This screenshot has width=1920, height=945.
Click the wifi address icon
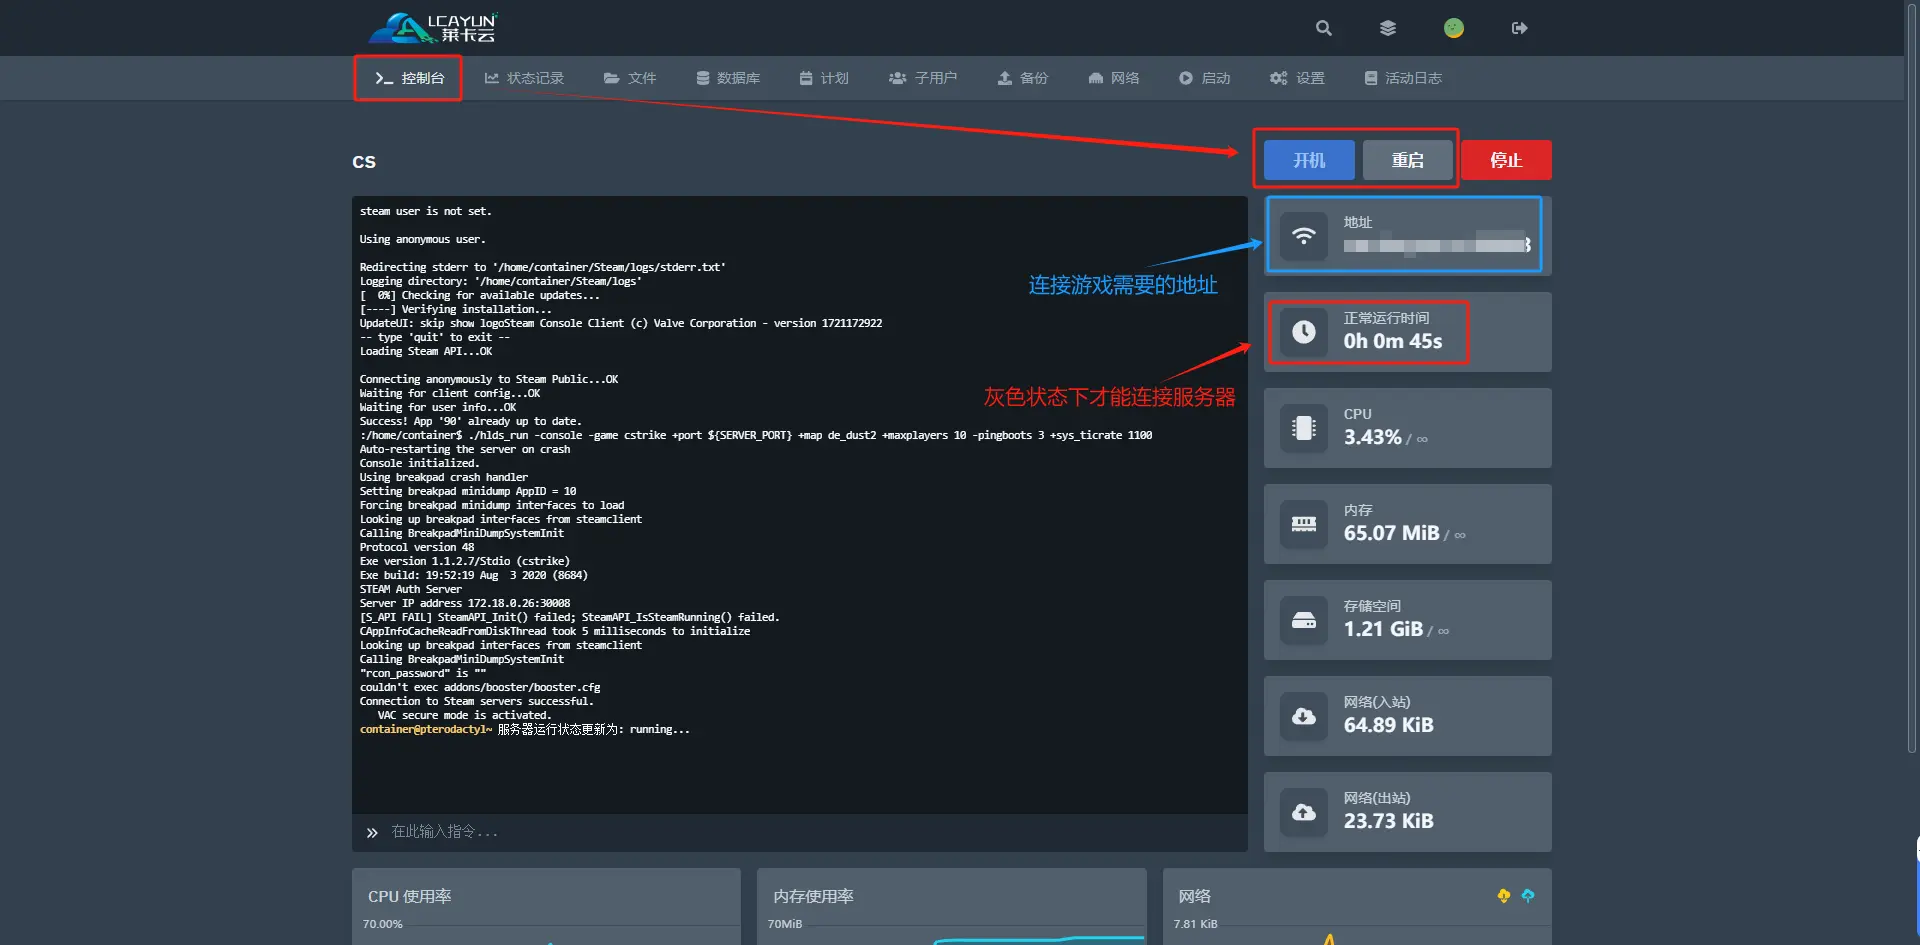pyautogui.click(x=1304, y=236)
